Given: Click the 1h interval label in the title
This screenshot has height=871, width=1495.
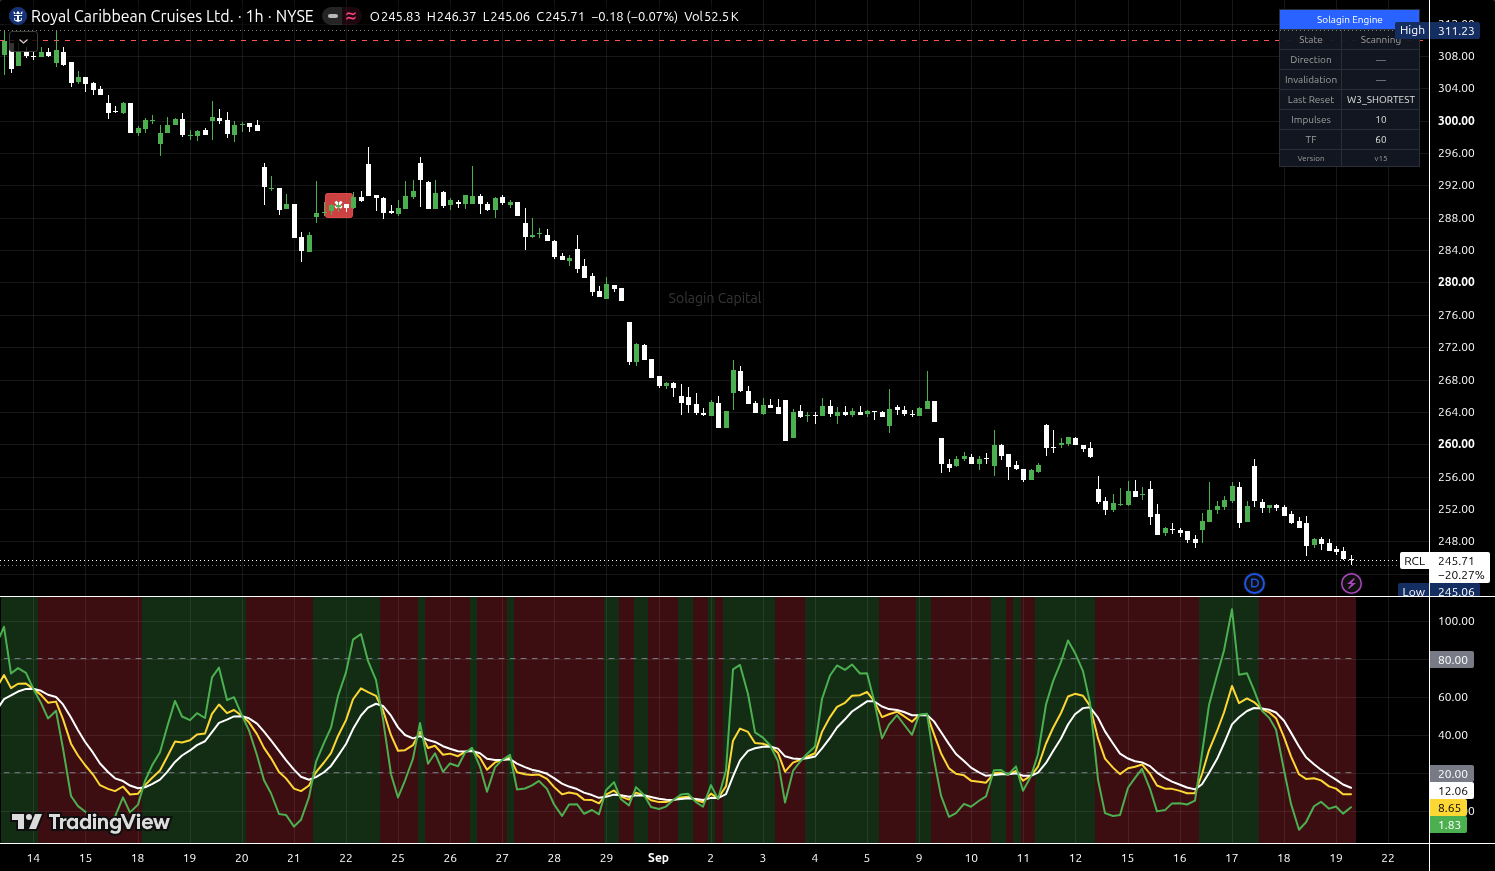Looking at the screenshot, I should (x=255, y=16).
